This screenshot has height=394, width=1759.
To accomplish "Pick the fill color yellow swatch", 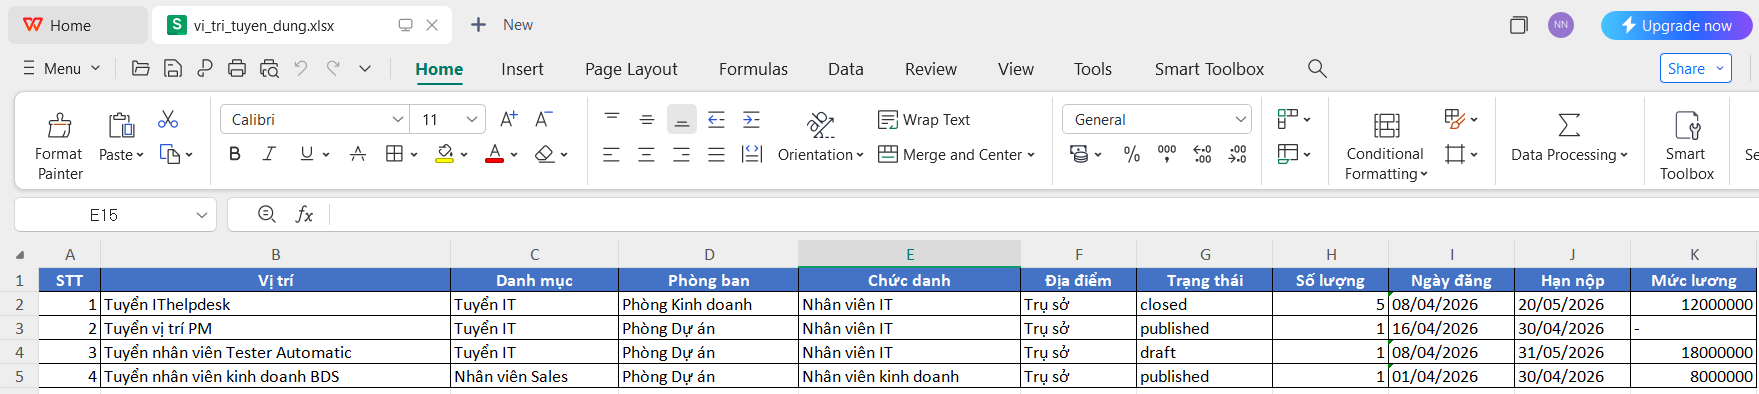I will click(445, 154).
